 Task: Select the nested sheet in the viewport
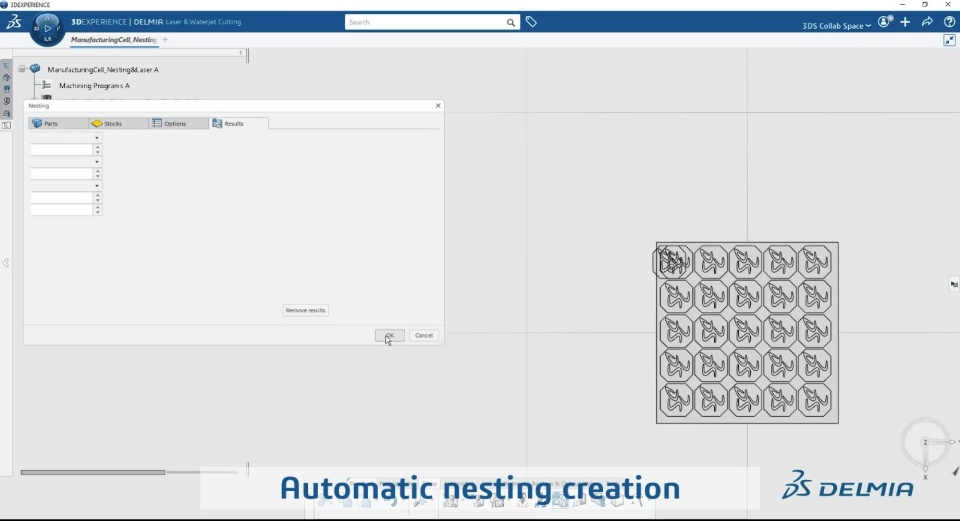coord(747,332)
